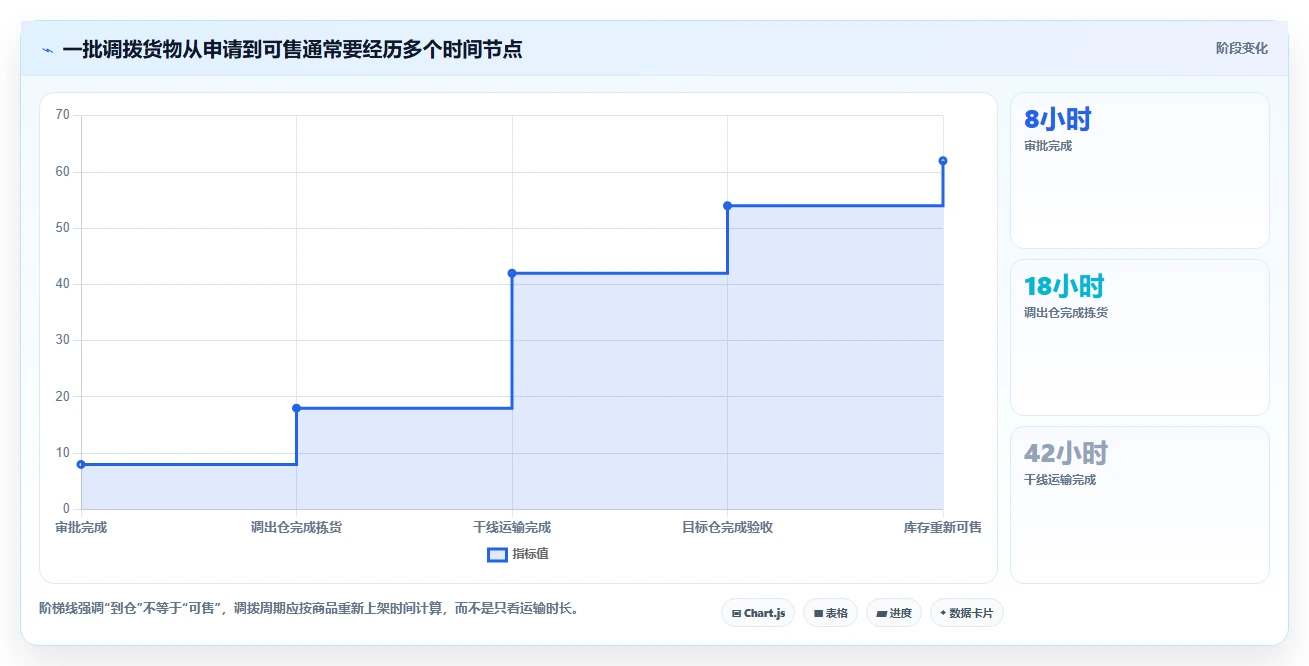Click the x-axis label 审批完成
This screenshot has width=1309, height=666.
pyautogui.click(x=81, y=527)
